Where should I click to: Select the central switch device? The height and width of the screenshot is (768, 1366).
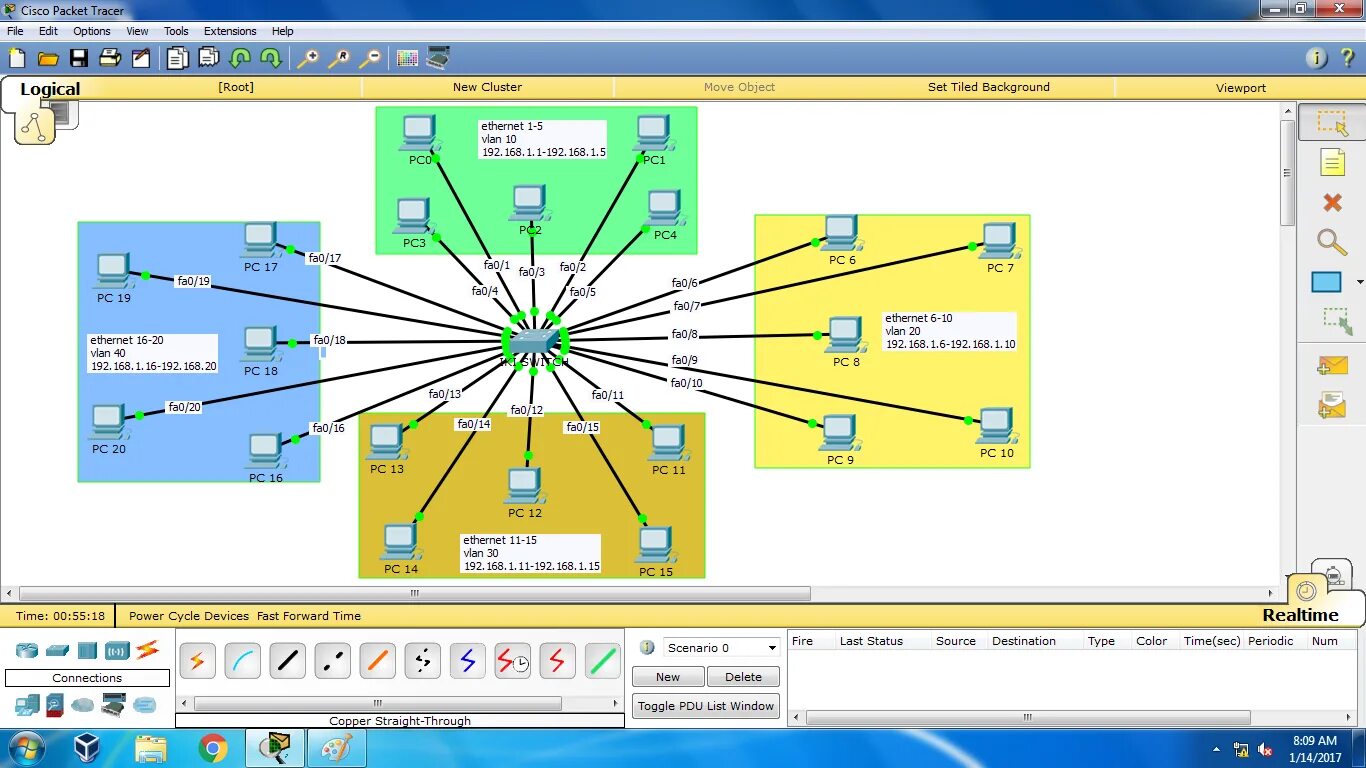(x=534, y=343)
